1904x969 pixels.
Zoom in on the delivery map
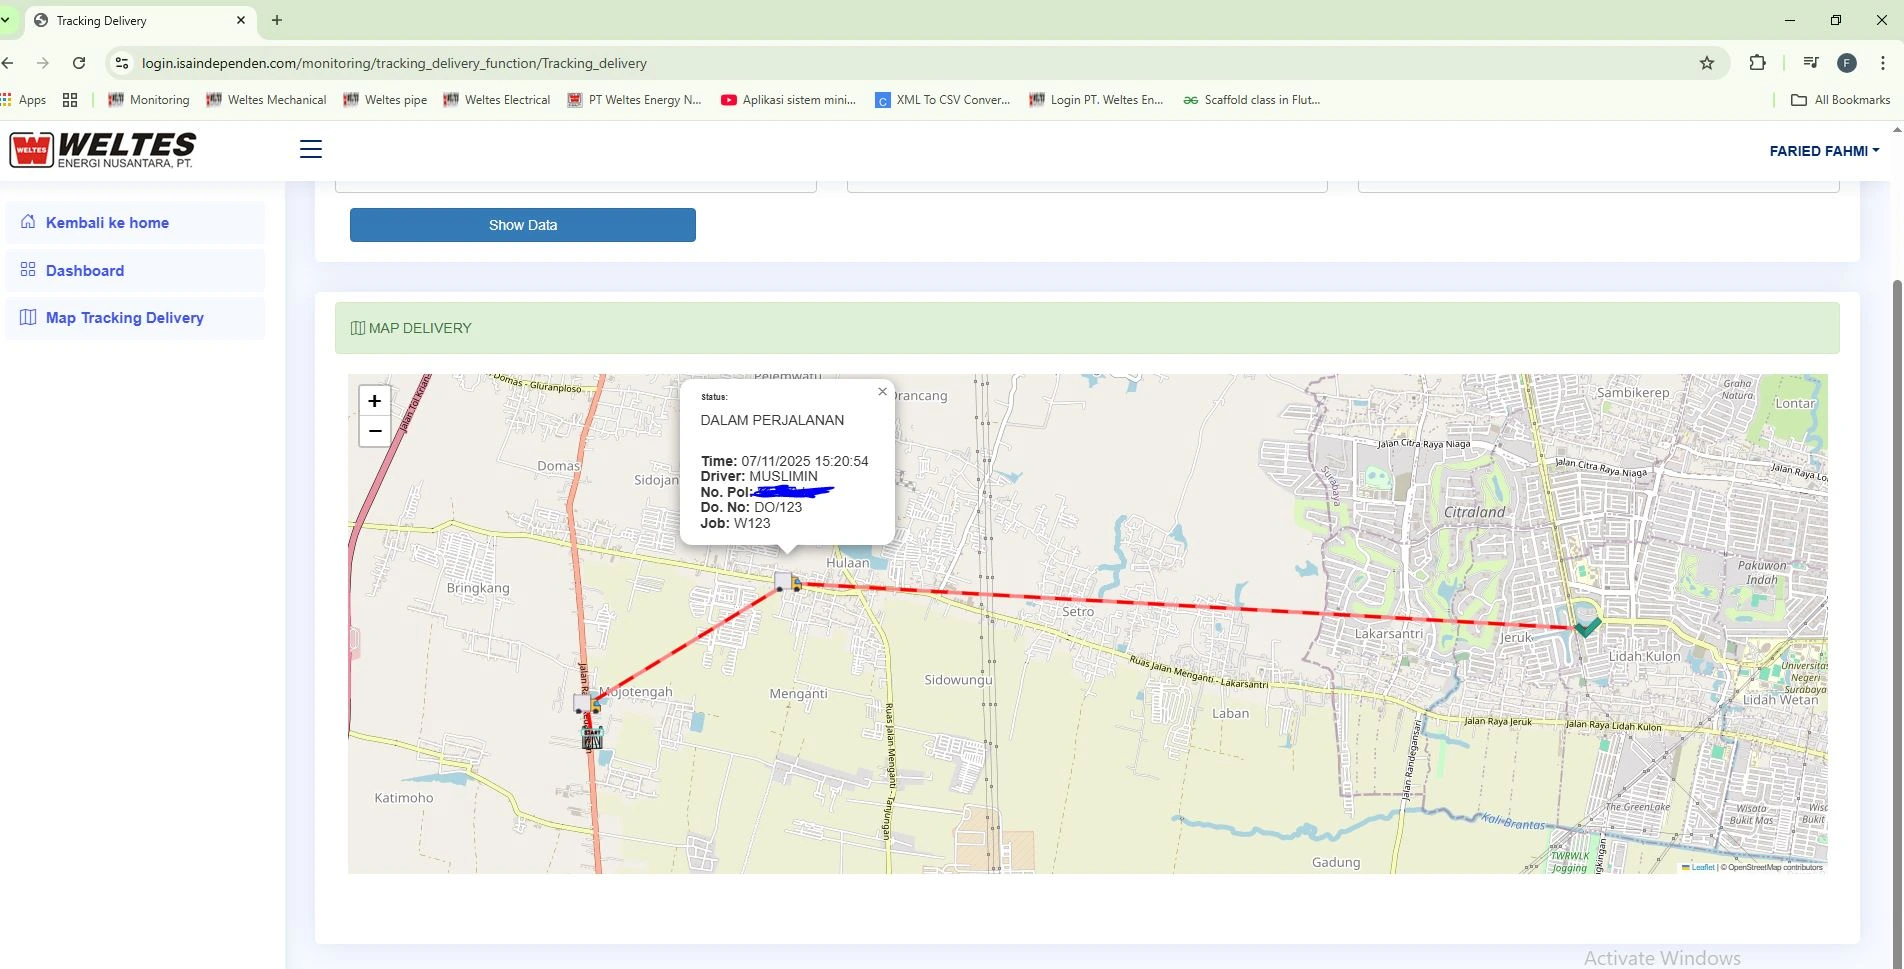coord(374,401)
